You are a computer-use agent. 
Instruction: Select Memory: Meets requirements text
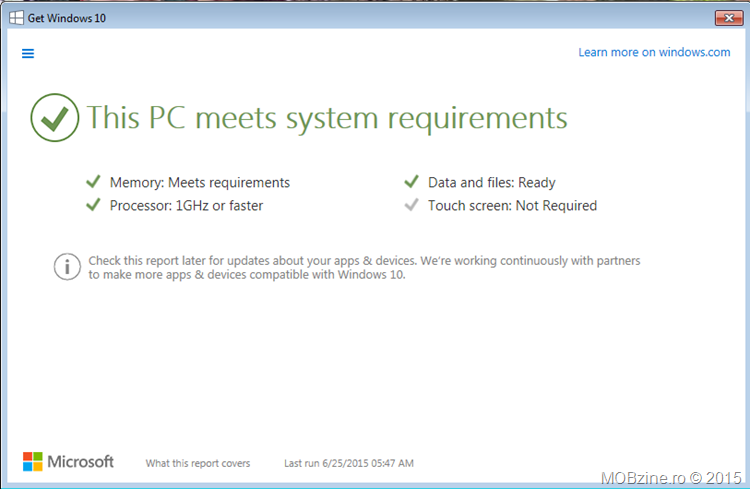[199, 182]
